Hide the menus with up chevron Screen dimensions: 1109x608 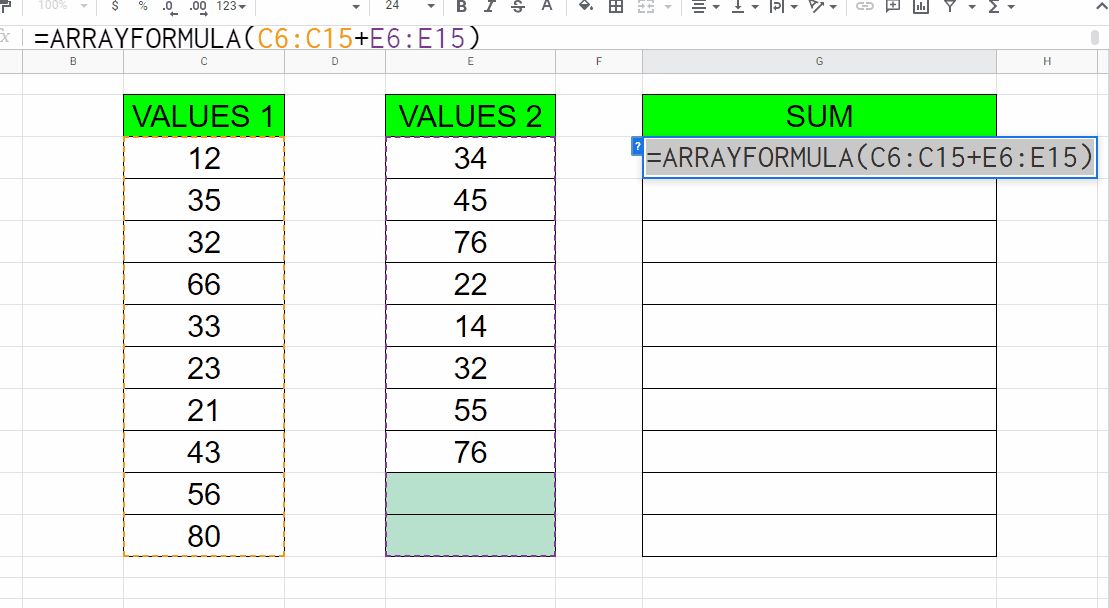tap(1101, 6)
